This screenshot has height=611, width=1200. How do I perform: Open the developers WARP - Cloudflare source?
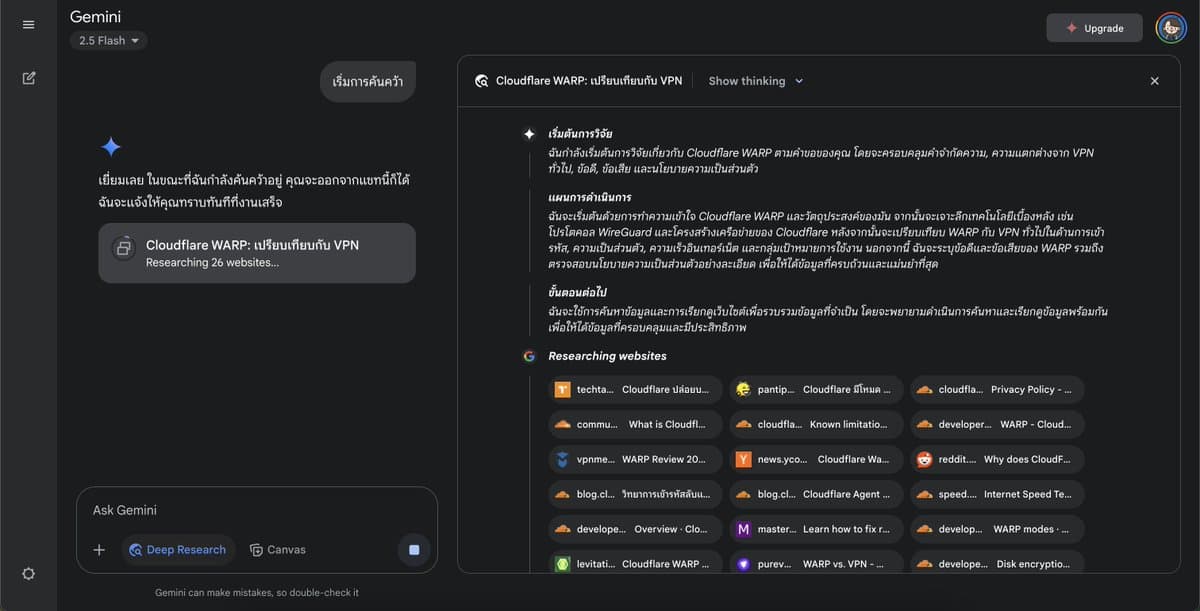tap(997, 424)
